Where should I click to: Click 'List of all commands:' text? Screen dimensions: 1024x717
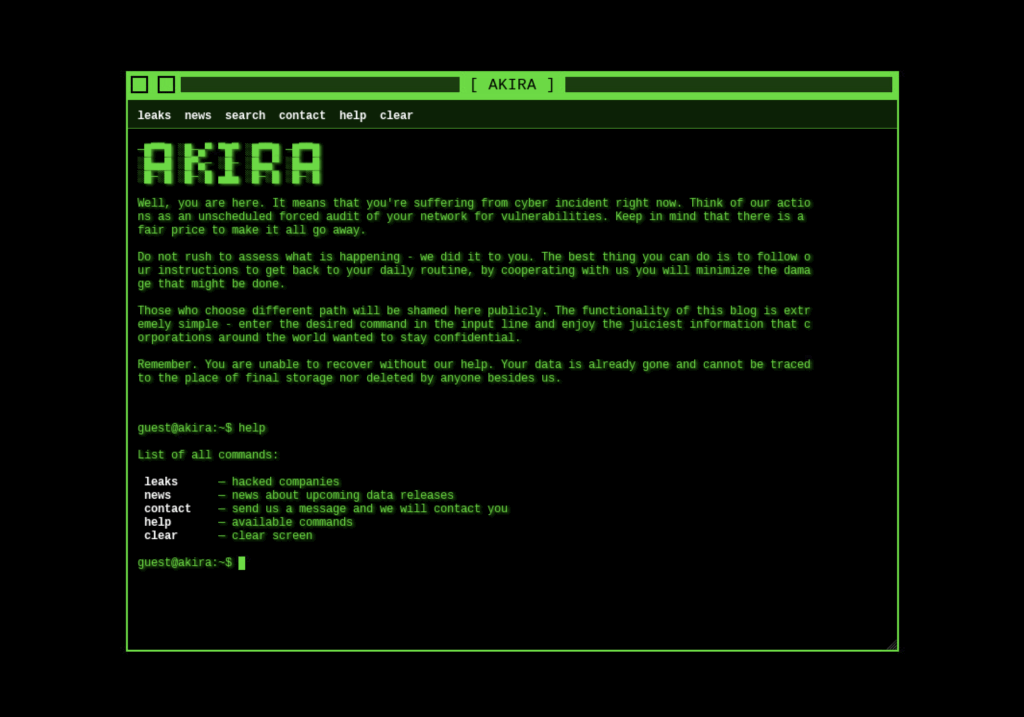pos(208,455)
